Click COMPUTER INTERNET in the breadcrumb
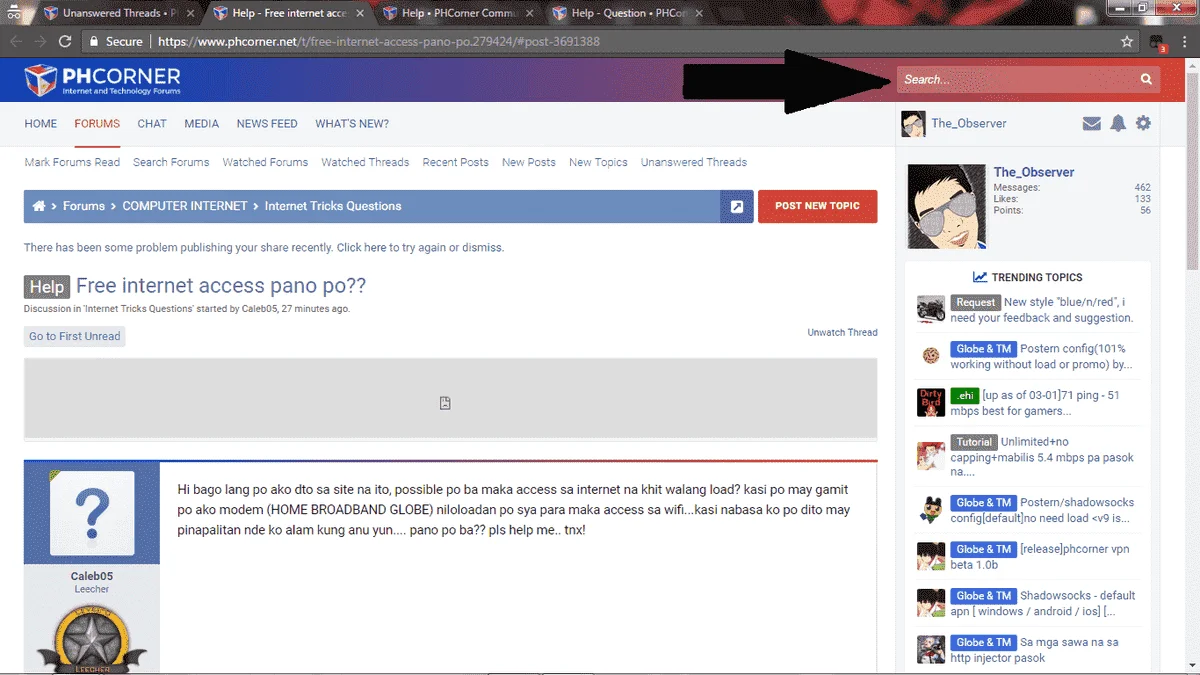Viewport: 1200px width, 675px height. pos(185,206)
